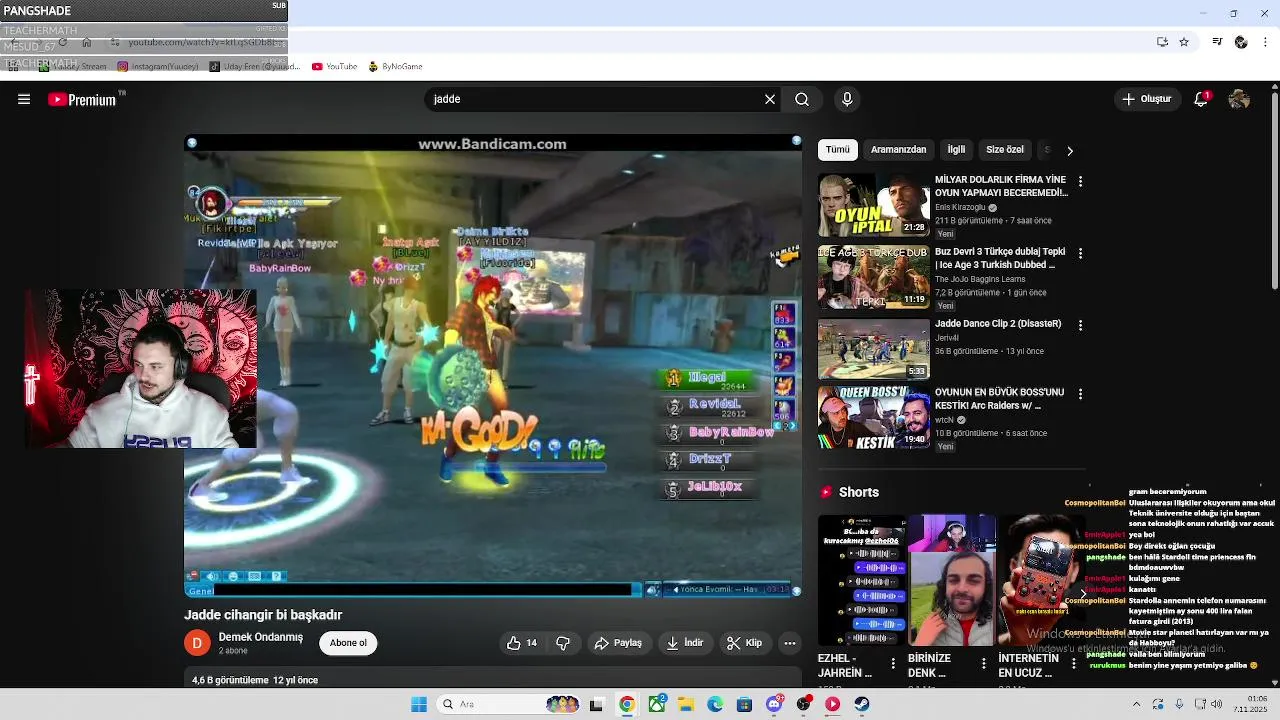
Task: Open the YouTube hamburger guide menu
Action: [24, 99]
